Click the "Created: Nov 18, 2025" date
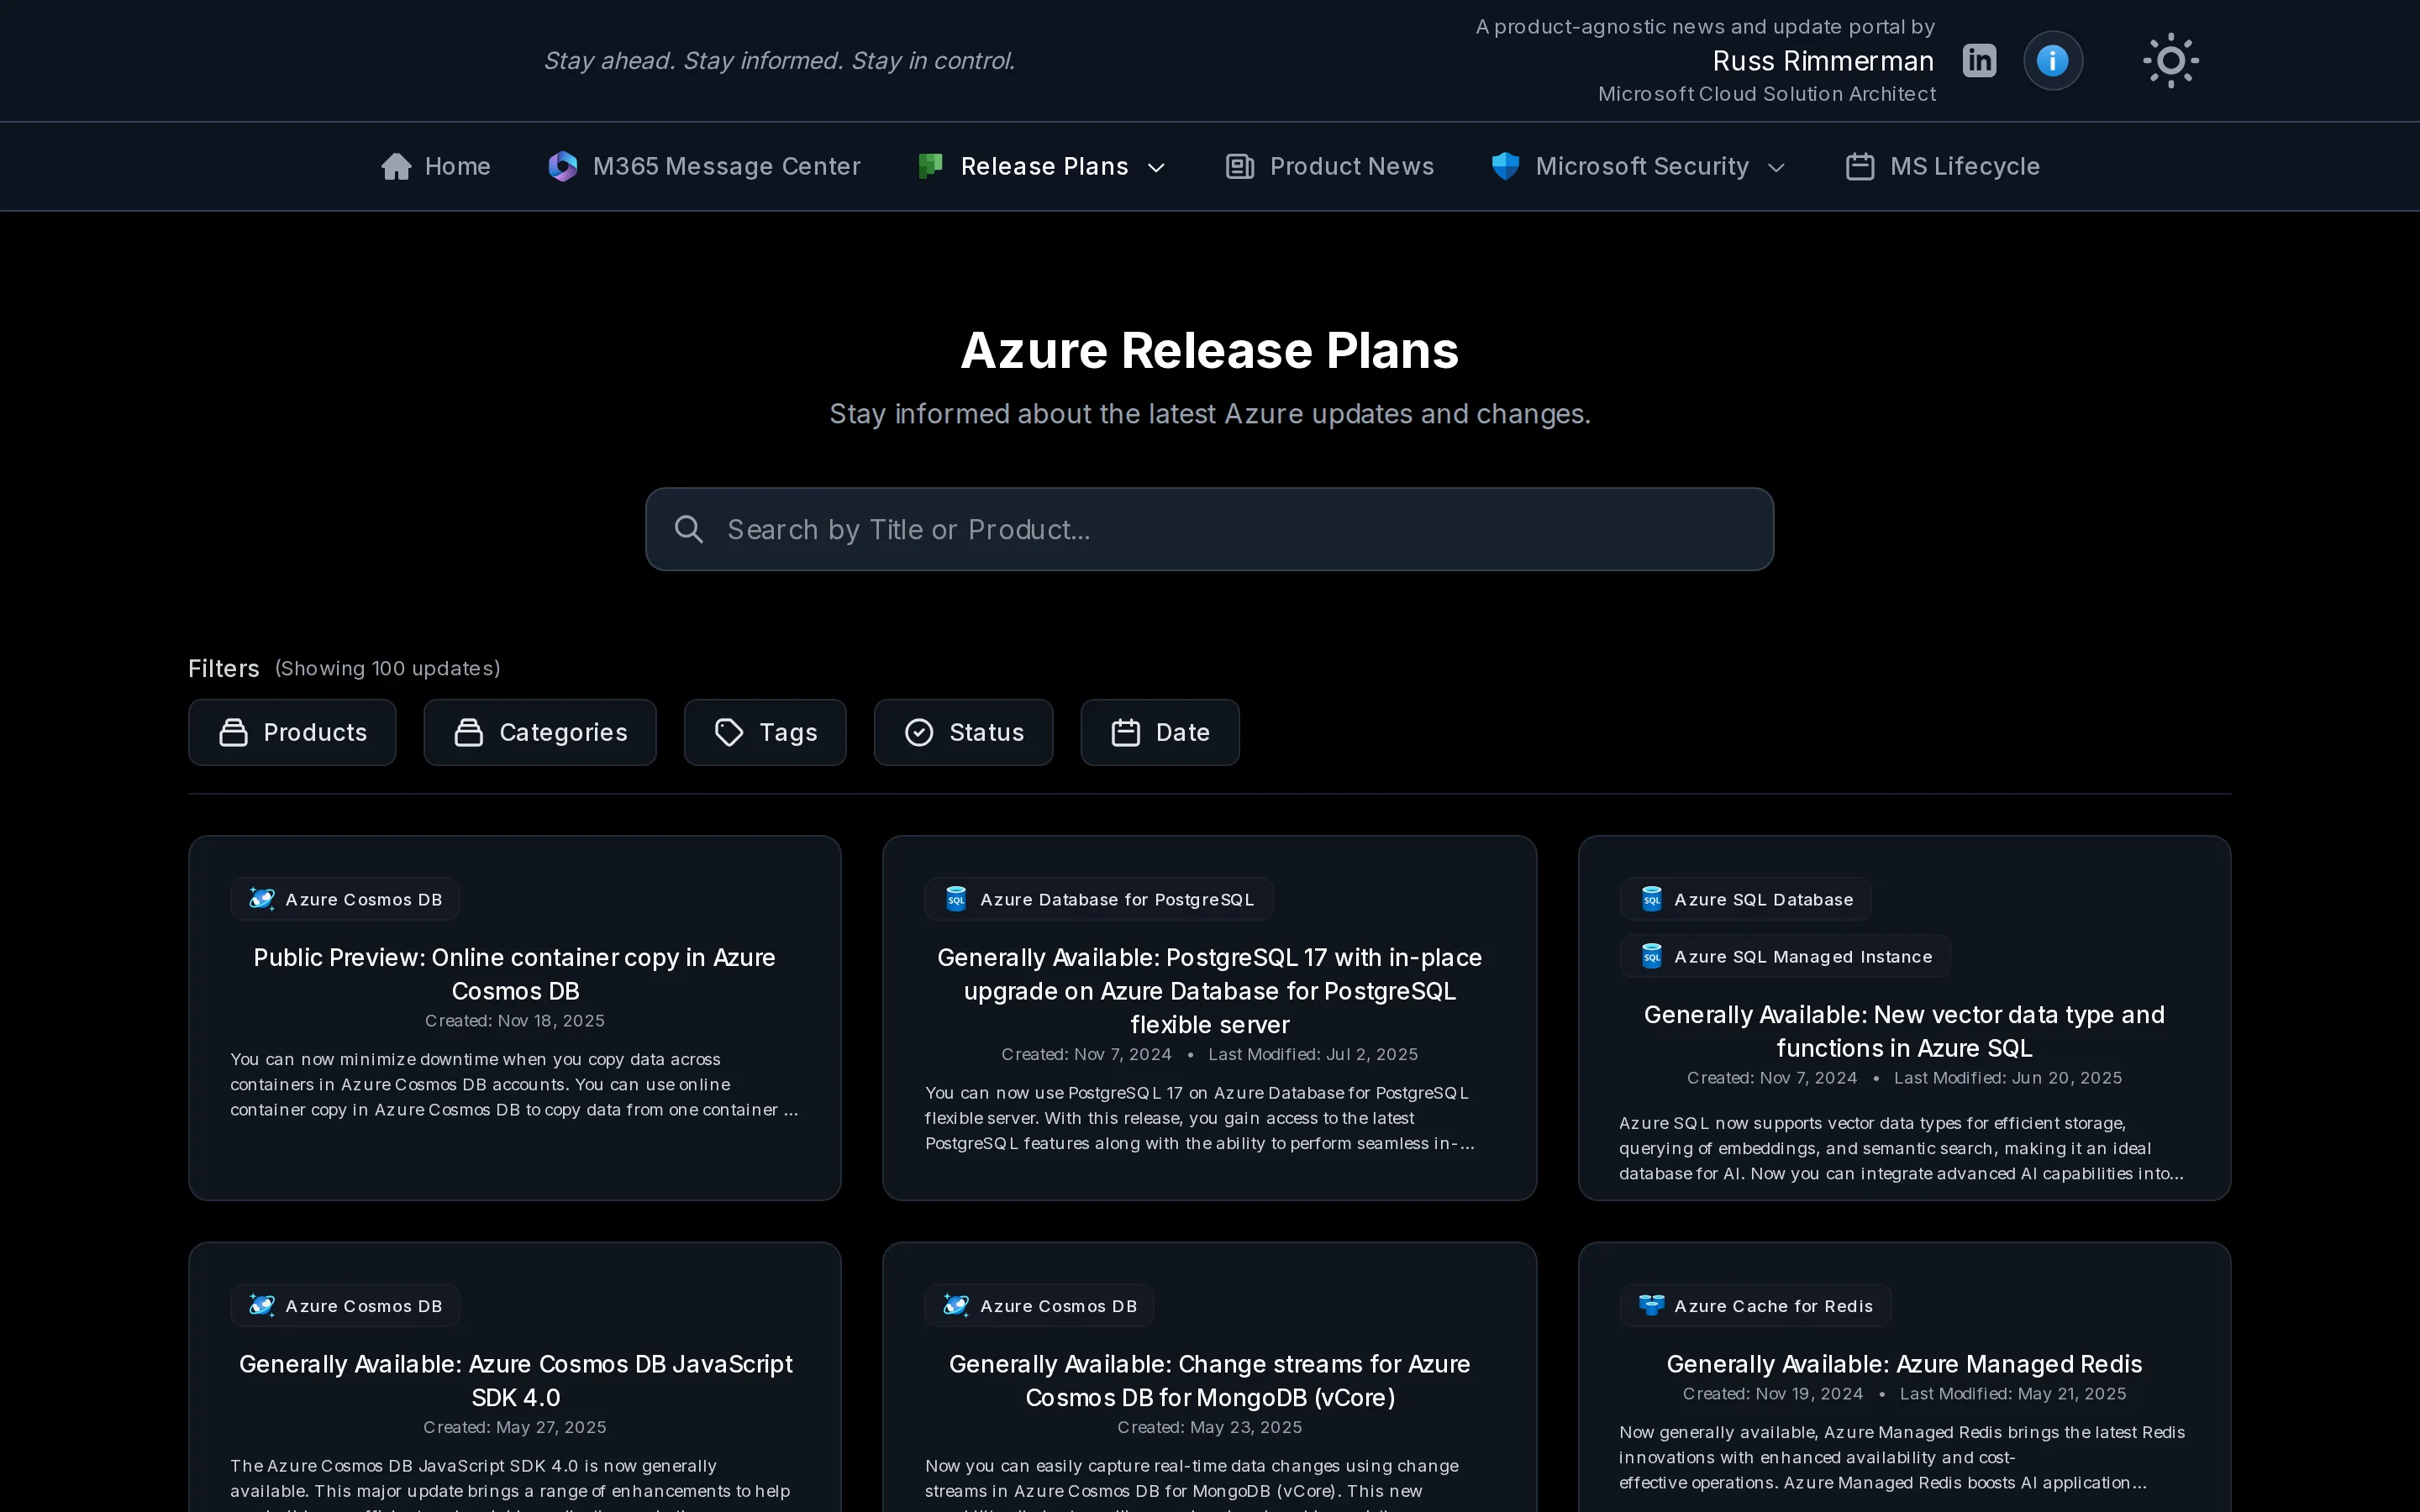 pyautogui.click(x=514, y=1020)
